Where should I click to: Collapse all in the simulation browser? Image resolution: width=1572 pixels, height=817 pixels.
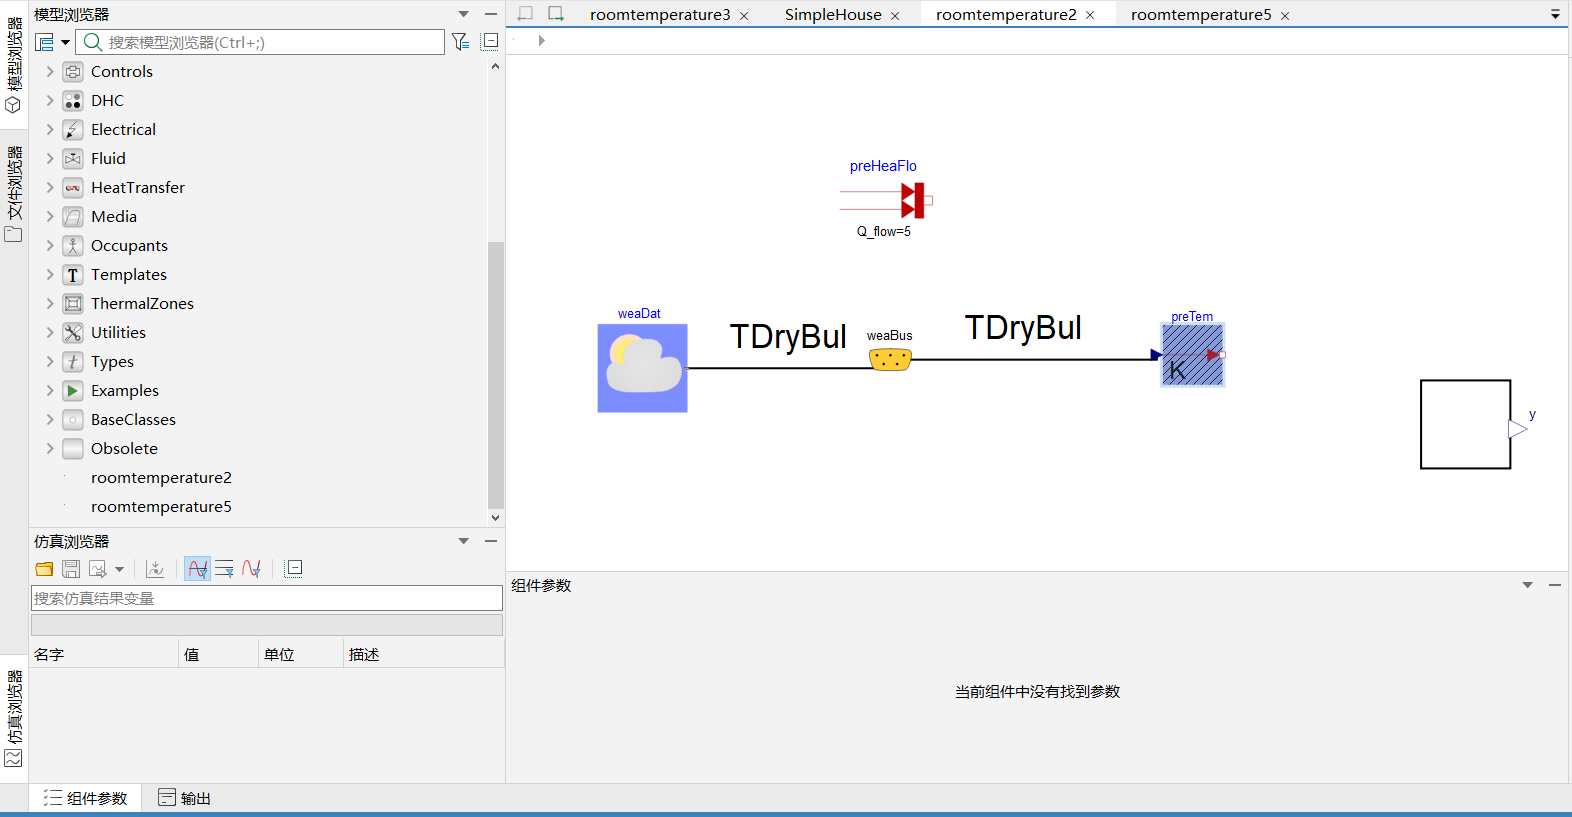pos(293,569)
